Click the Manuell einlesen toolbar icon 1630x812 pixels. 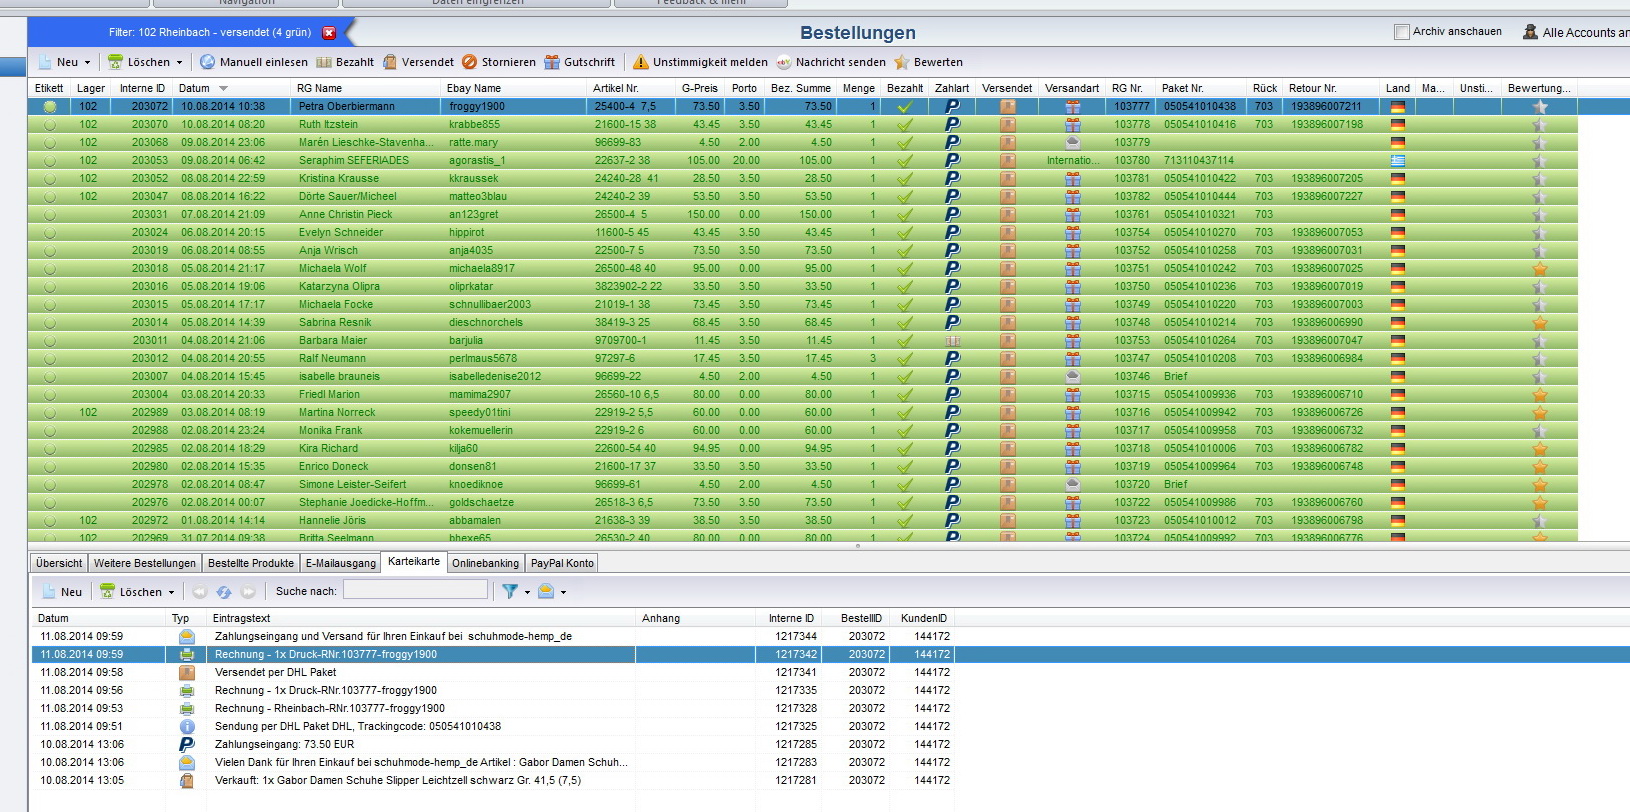(x=208, y=62)
